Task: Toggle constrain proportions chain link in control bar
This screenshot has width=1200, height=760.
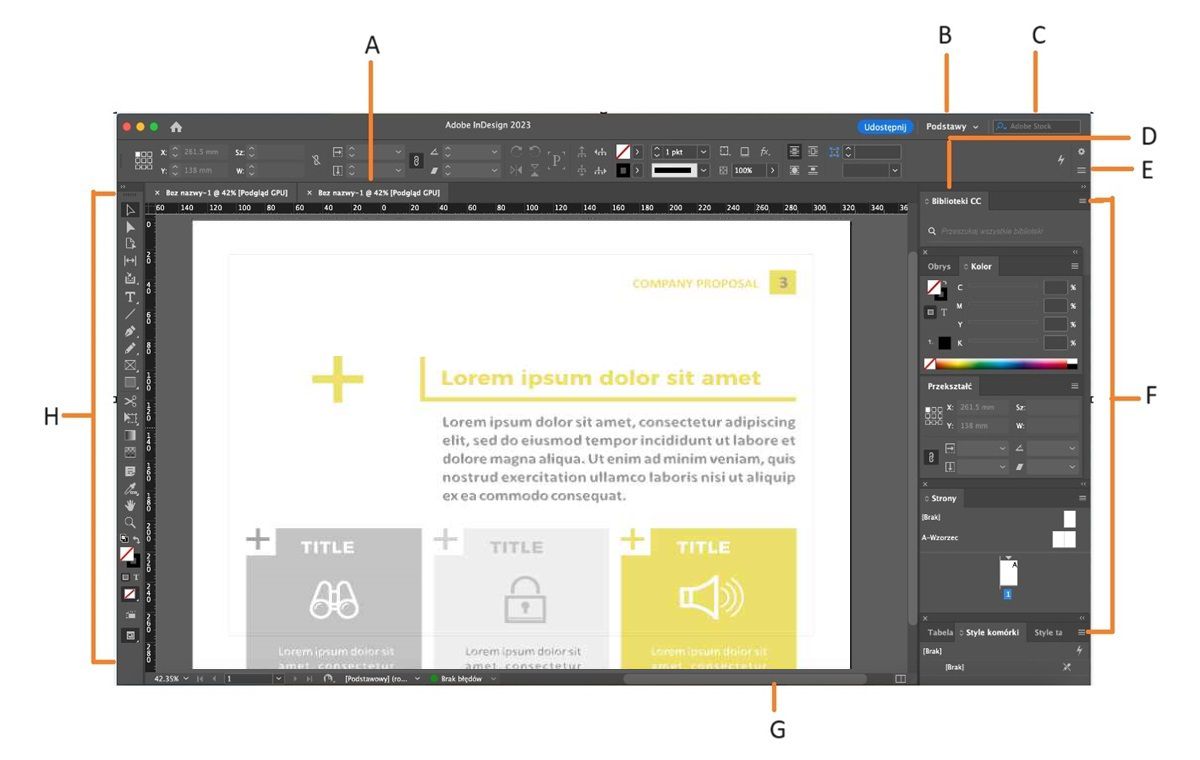Action: tap(417, 161)
